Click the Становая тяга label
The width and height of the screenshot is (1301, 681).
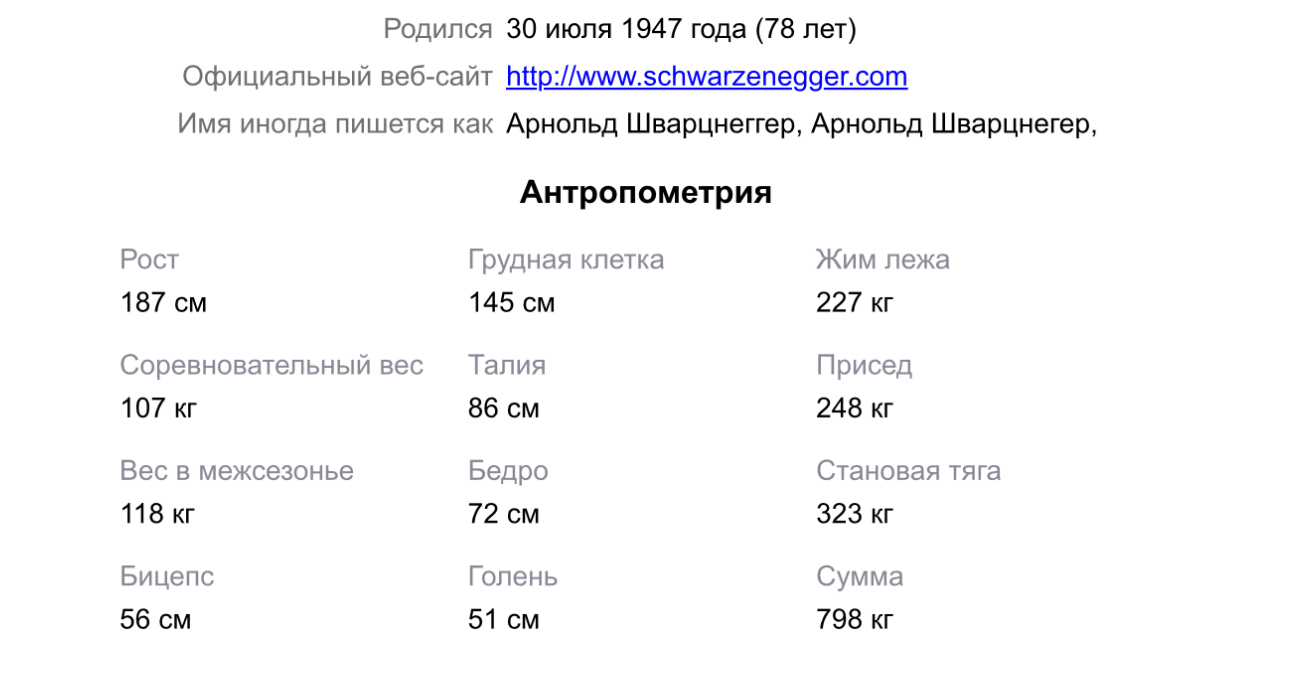coord(908,471)
